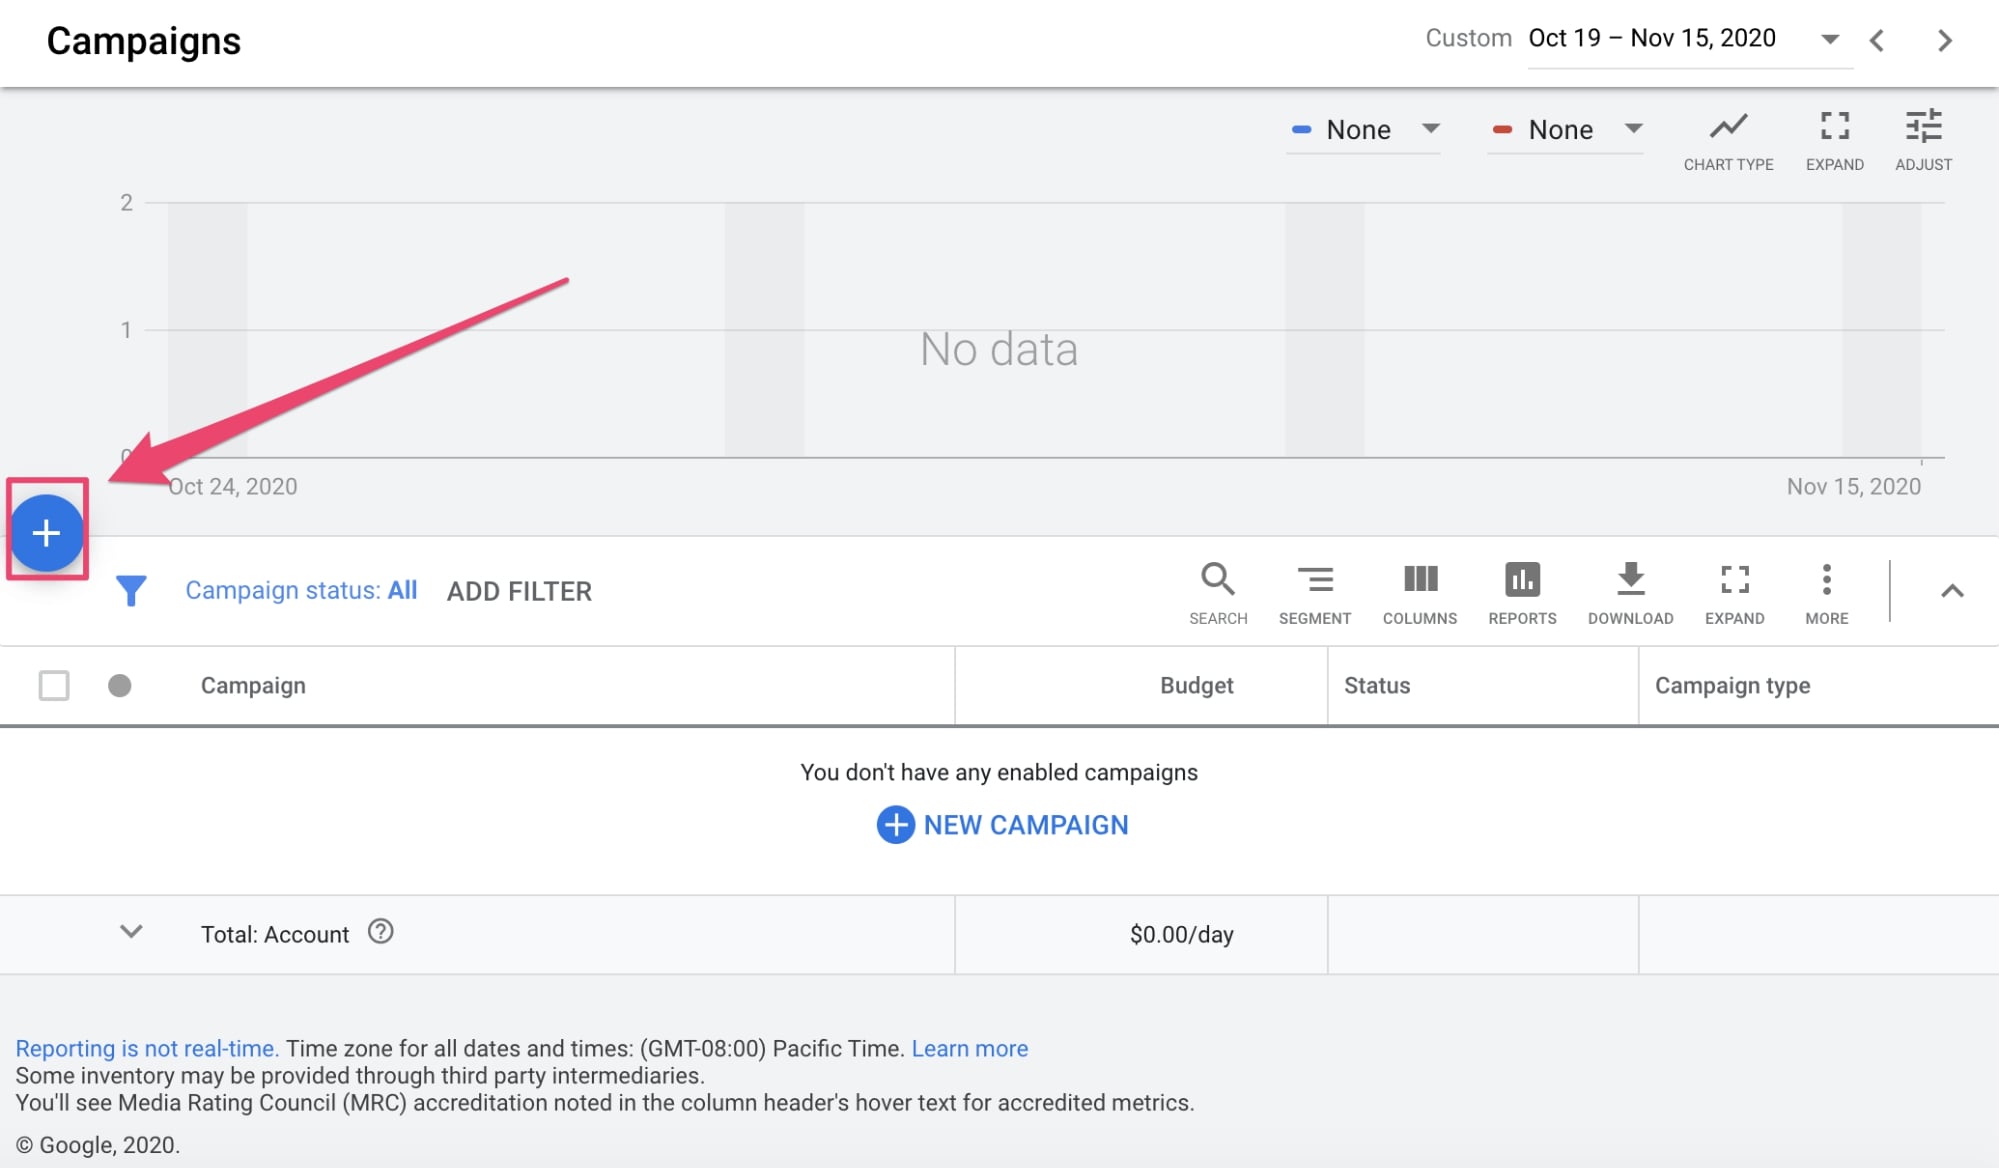Open the blue metric None dropdown
This screenshot has height=1169, width=1999.
click(x=1364, y=130)
